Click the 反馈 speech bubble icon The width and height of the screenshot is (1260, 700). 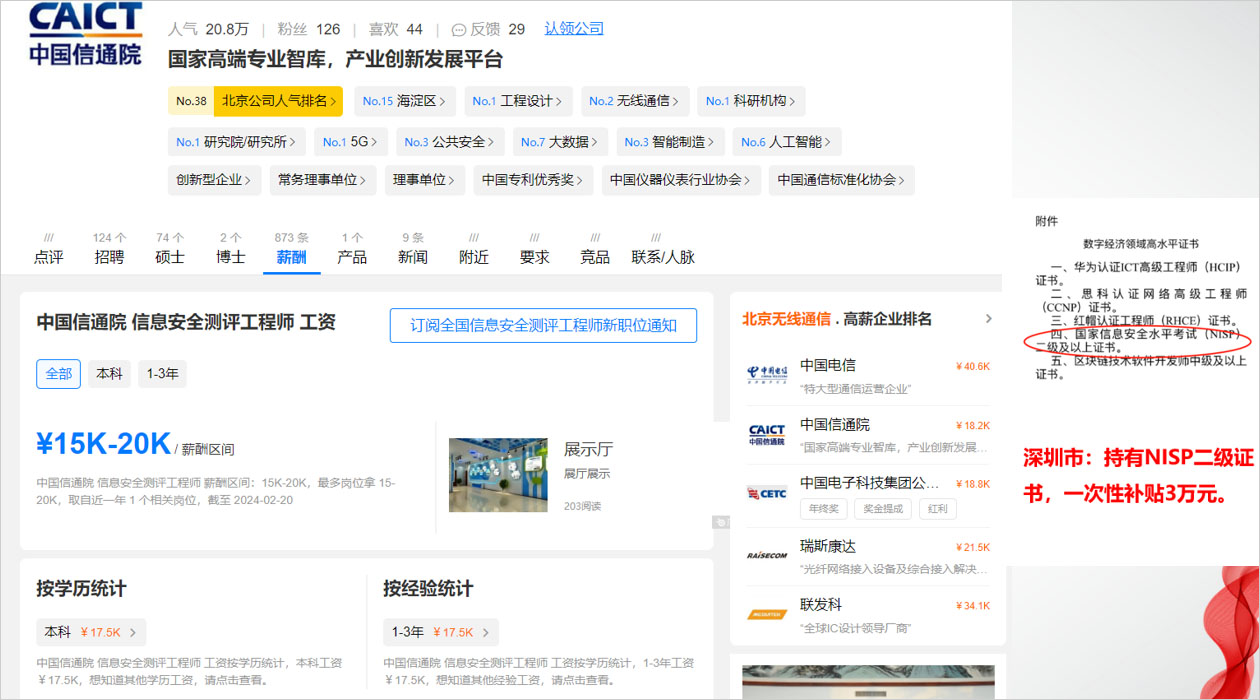[459, 30]
